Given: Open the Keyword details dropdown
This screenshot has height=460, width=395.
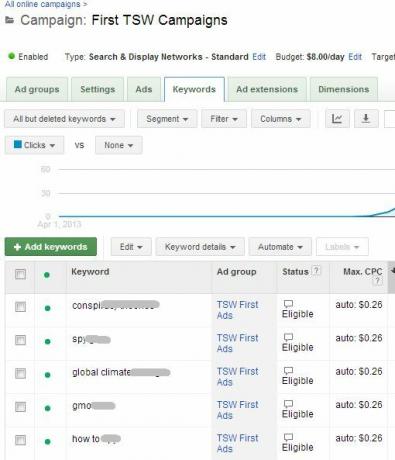Looking at the screenshot, I should (200, 247).
